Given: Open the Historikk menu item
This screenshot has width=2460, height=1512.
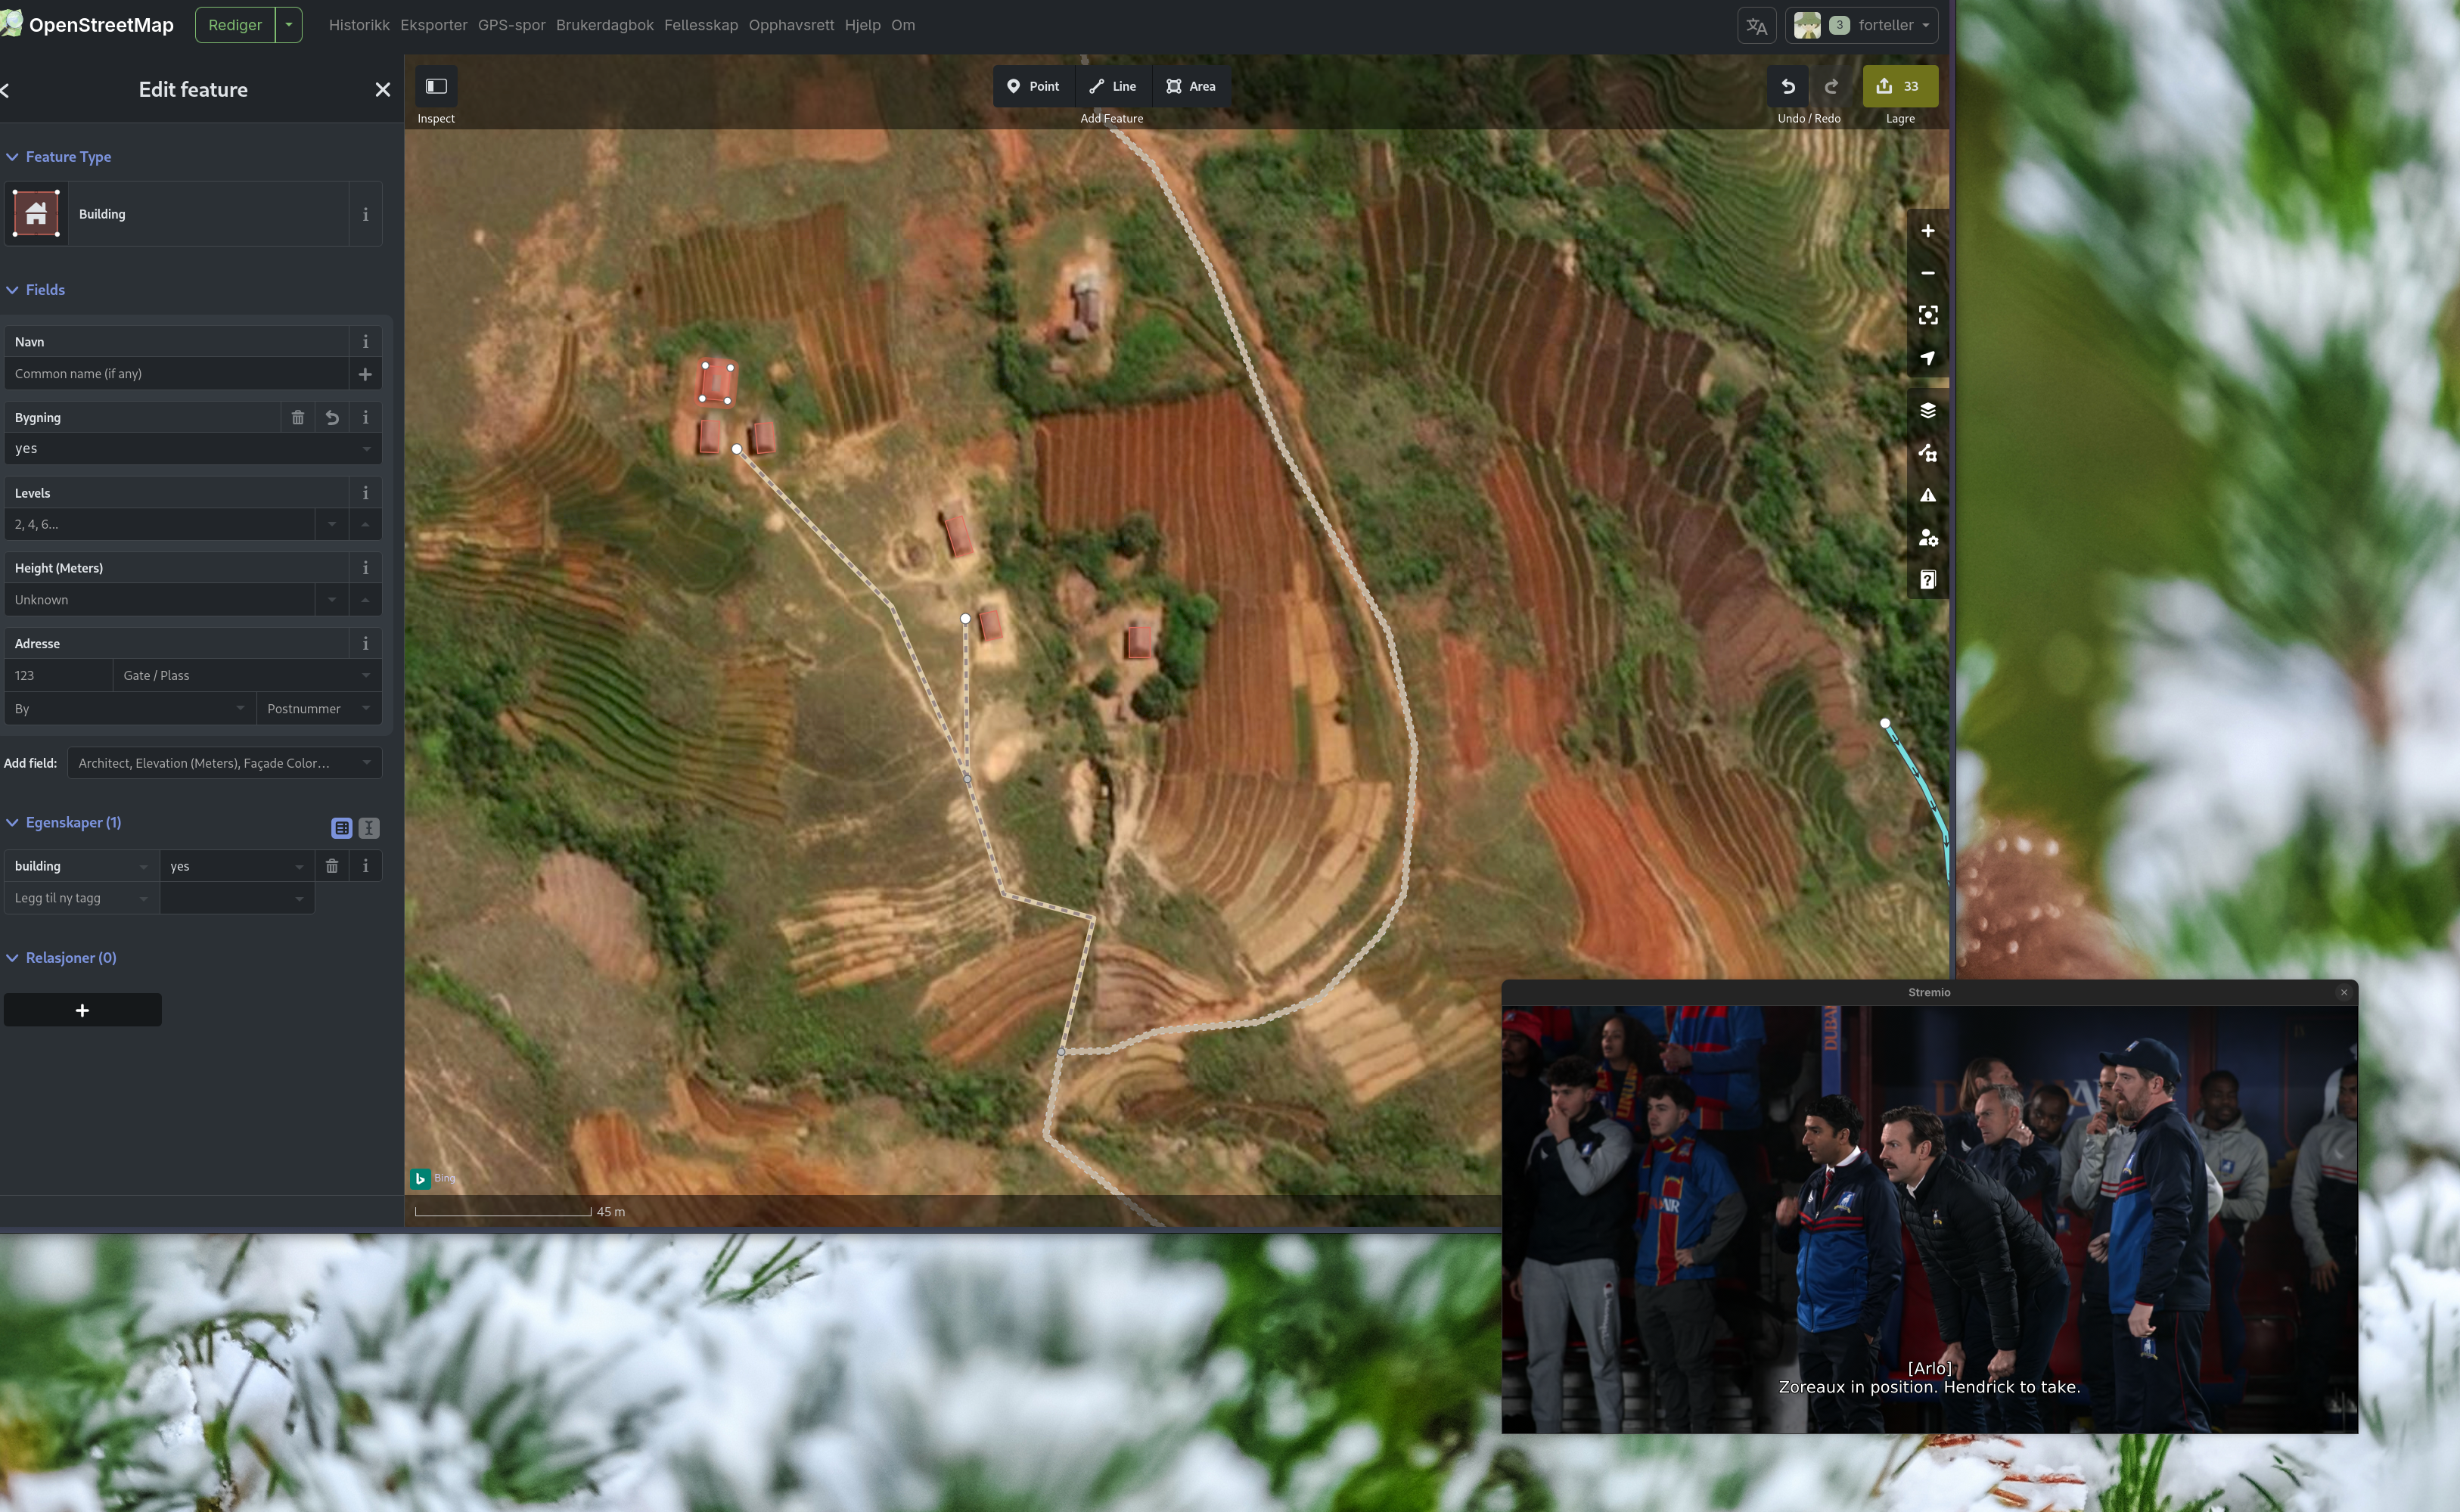Looking at the screenshot, I should (x=358, y=25).
